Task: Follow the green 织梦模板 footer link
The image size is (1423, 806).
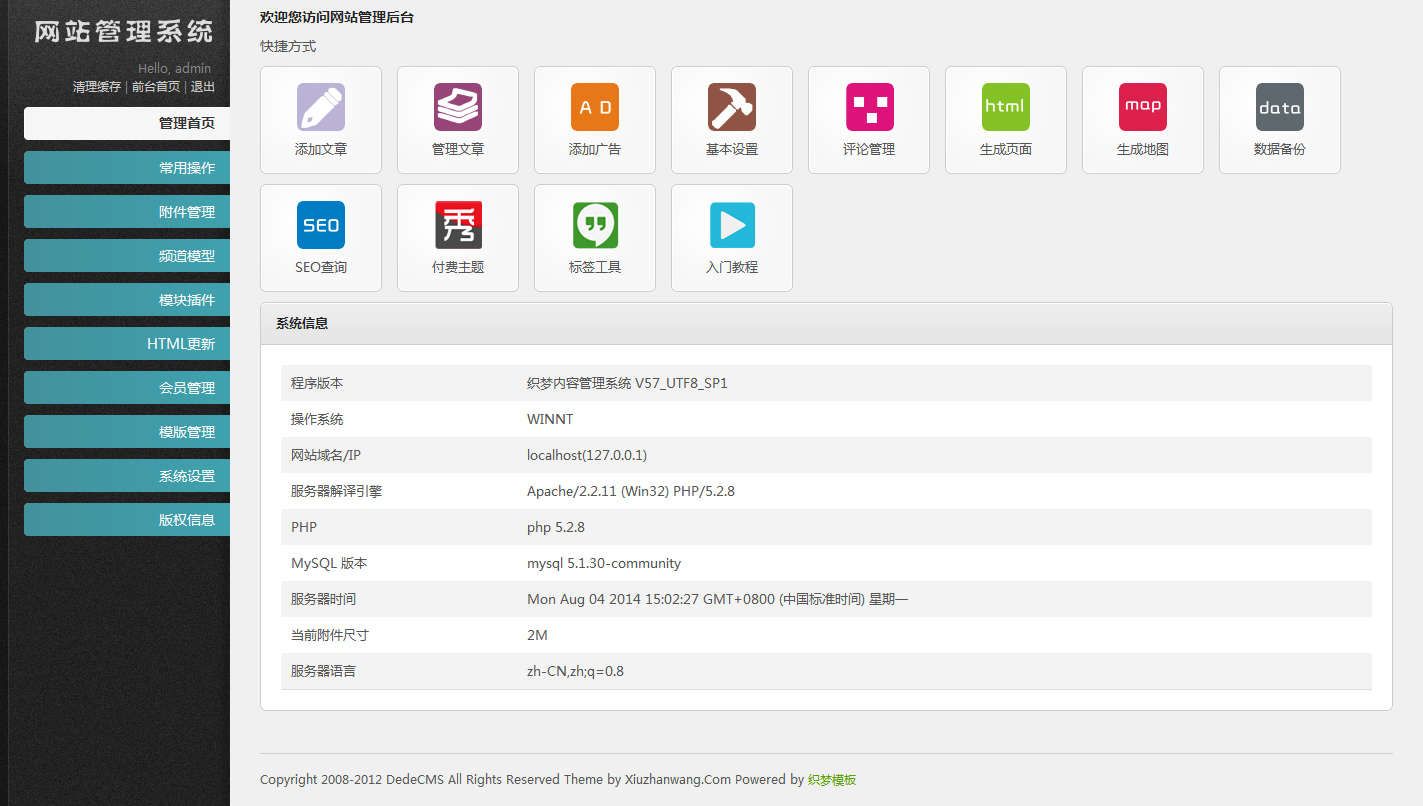Action: pyautogui.click(x=832, y=780)
